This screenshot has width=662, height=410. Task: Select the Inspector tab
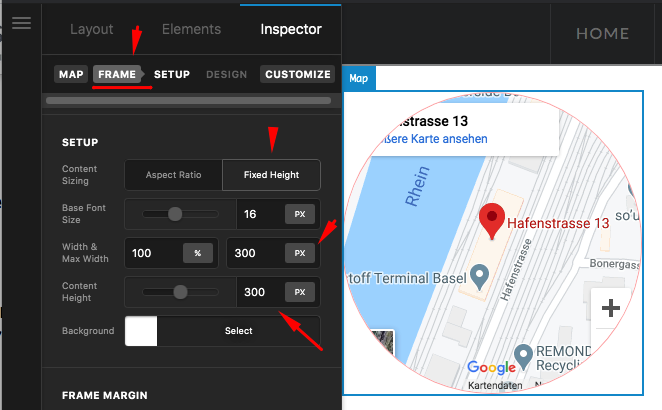pyautogui.click(x=291, y=29)
